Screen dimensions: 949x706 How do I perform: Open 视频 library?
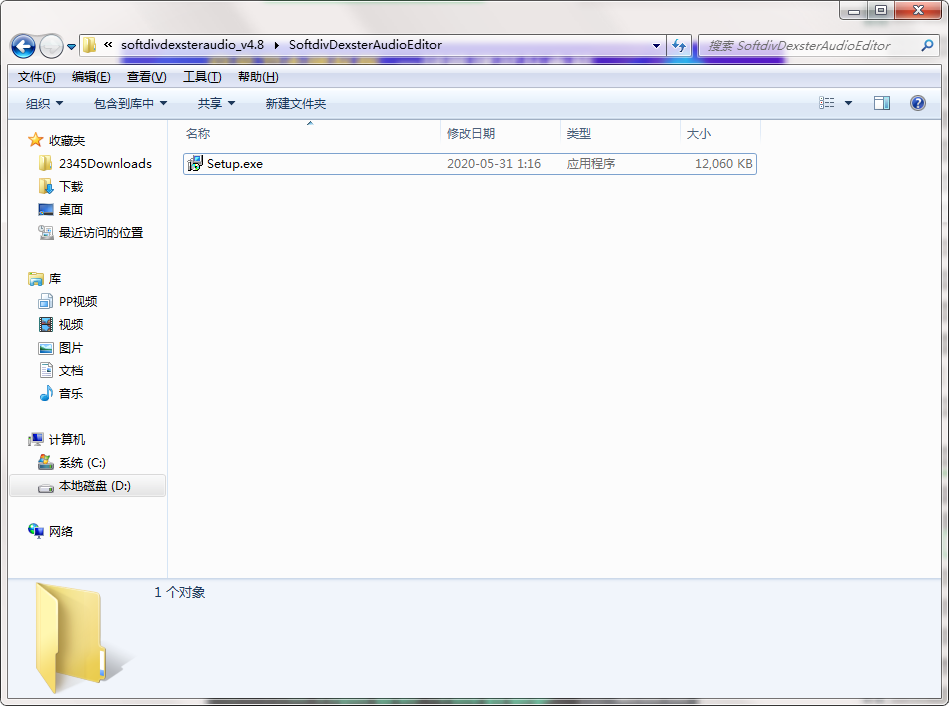[71, 325]
